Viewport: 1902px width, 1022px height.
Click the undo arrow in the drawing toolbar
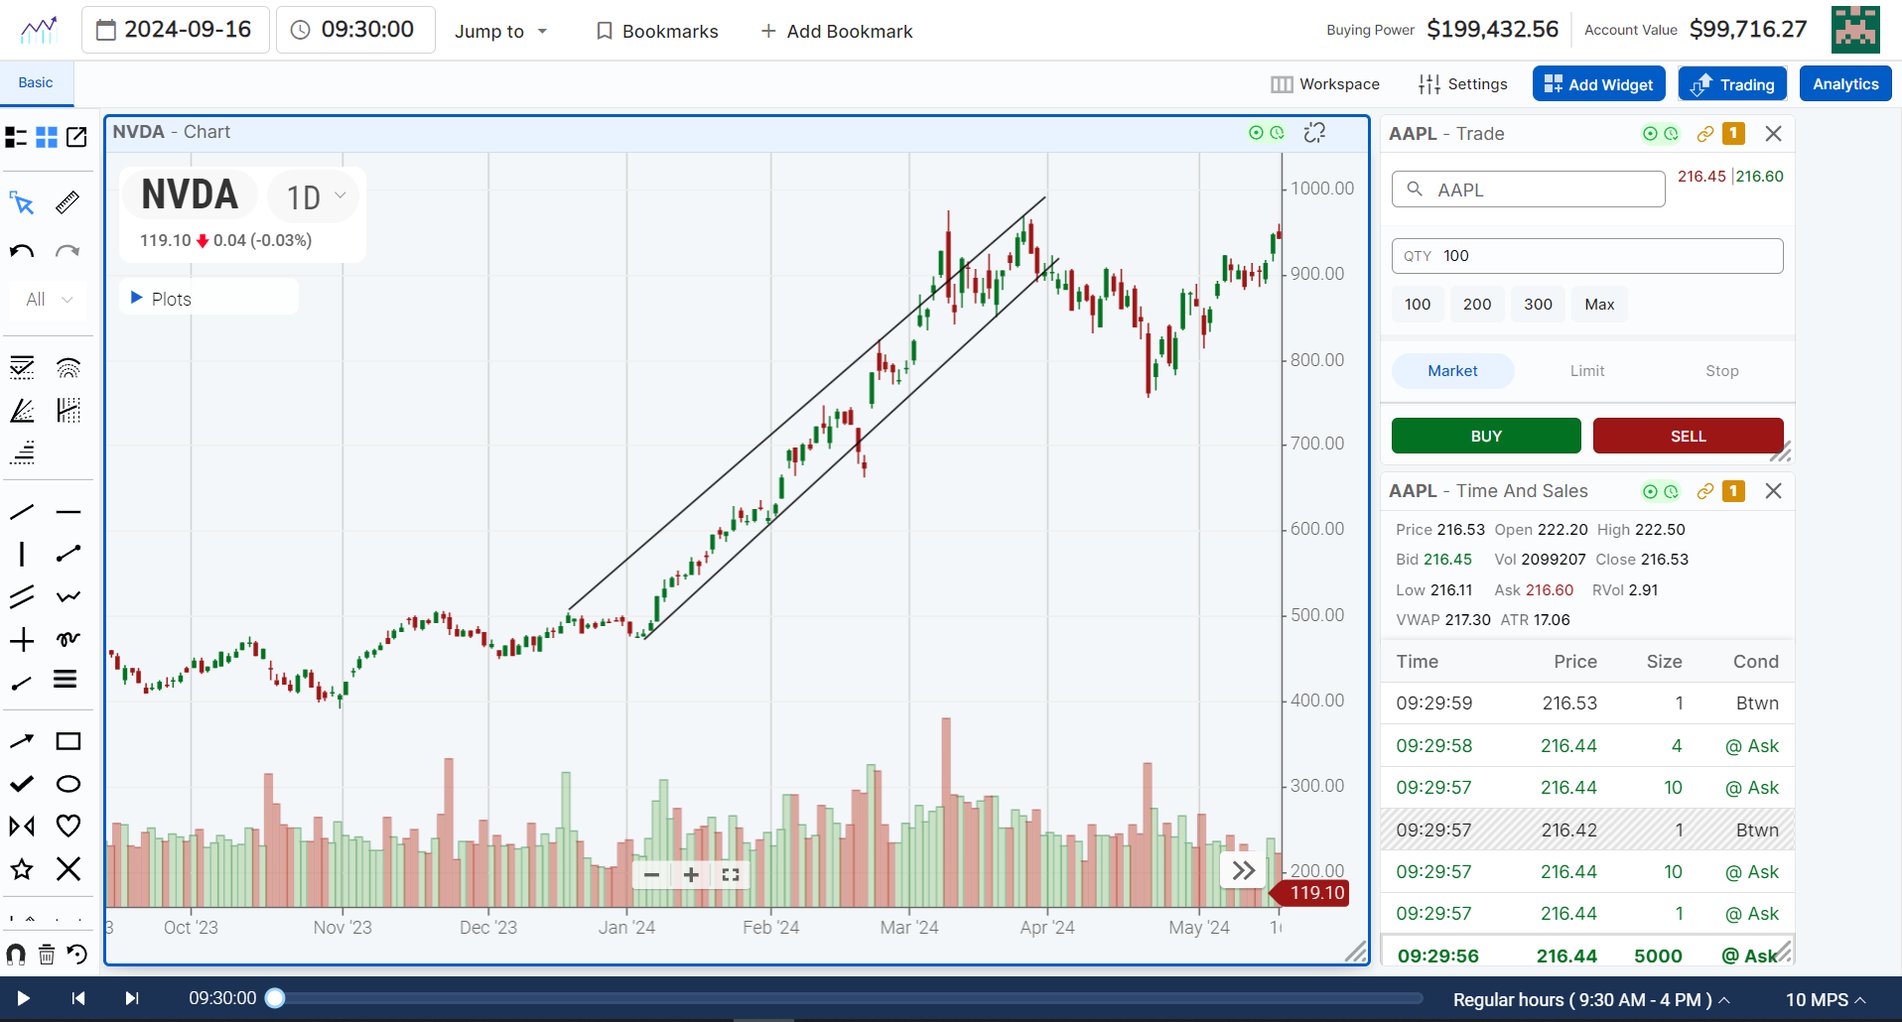[x=20, y=252]
